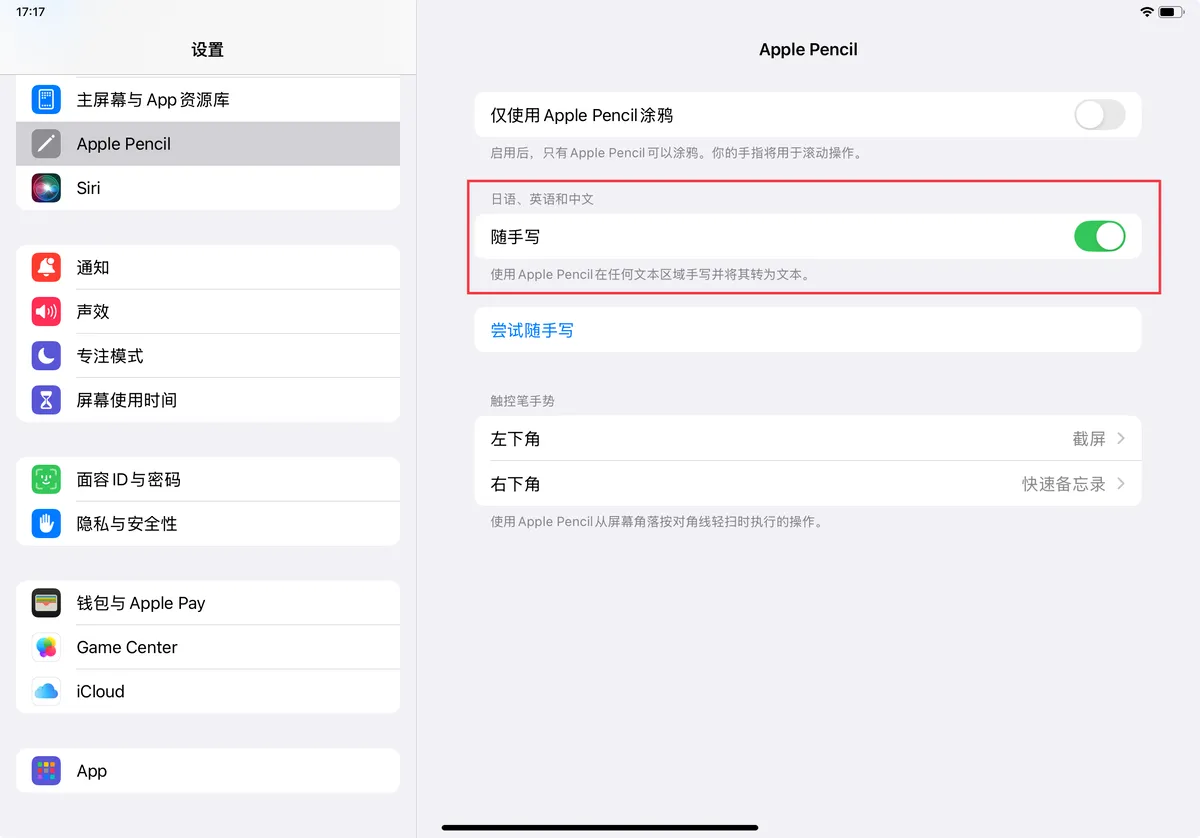This screenshot has width=1200, height=838.
Task: Tap the Apple Pencil page title
Action: tap(808, 49)
